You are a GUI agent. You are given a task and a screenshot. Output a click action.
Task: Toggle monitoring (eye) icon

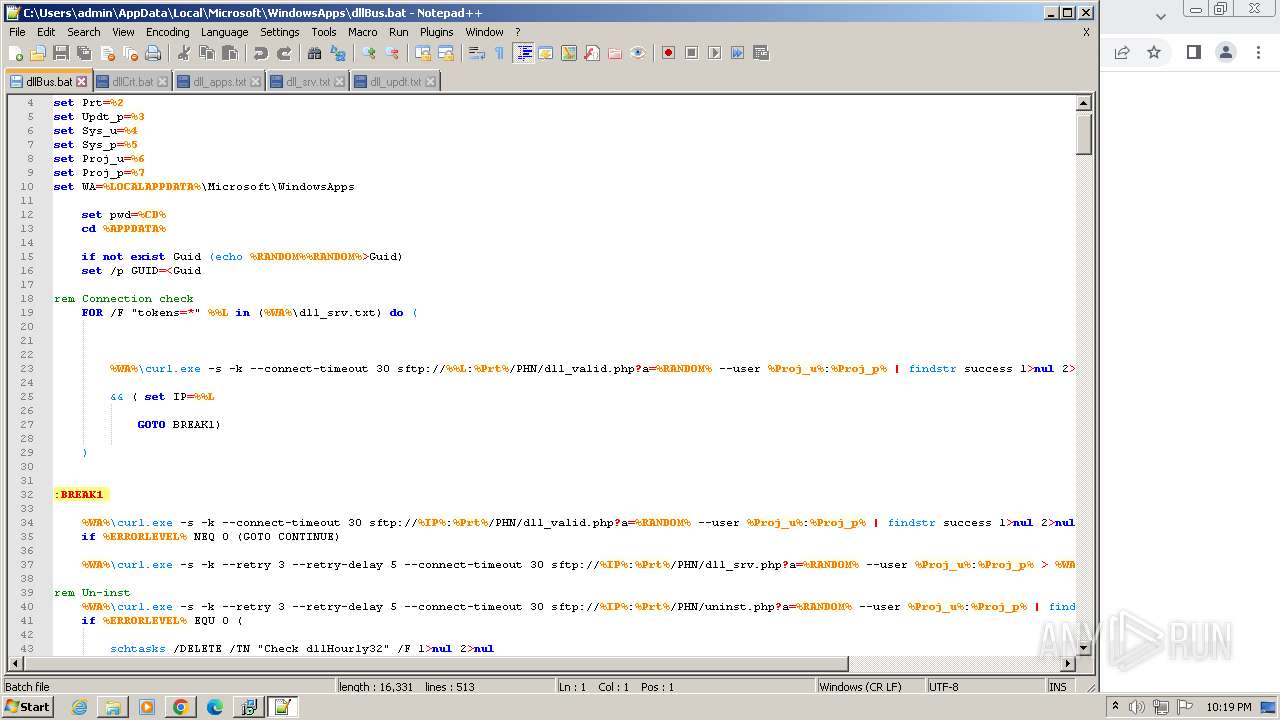pos(638,53)
